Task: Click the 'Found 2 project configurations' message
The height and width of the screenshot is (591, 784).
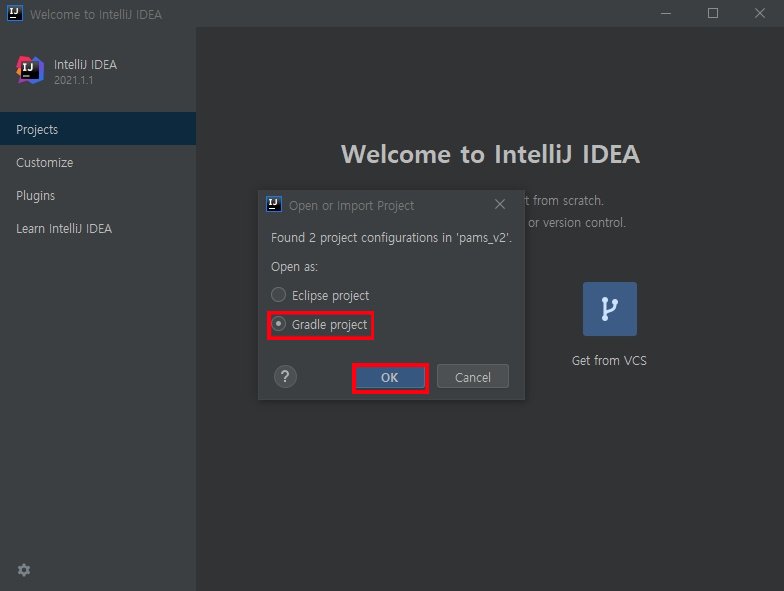Action: click(392, 238)
